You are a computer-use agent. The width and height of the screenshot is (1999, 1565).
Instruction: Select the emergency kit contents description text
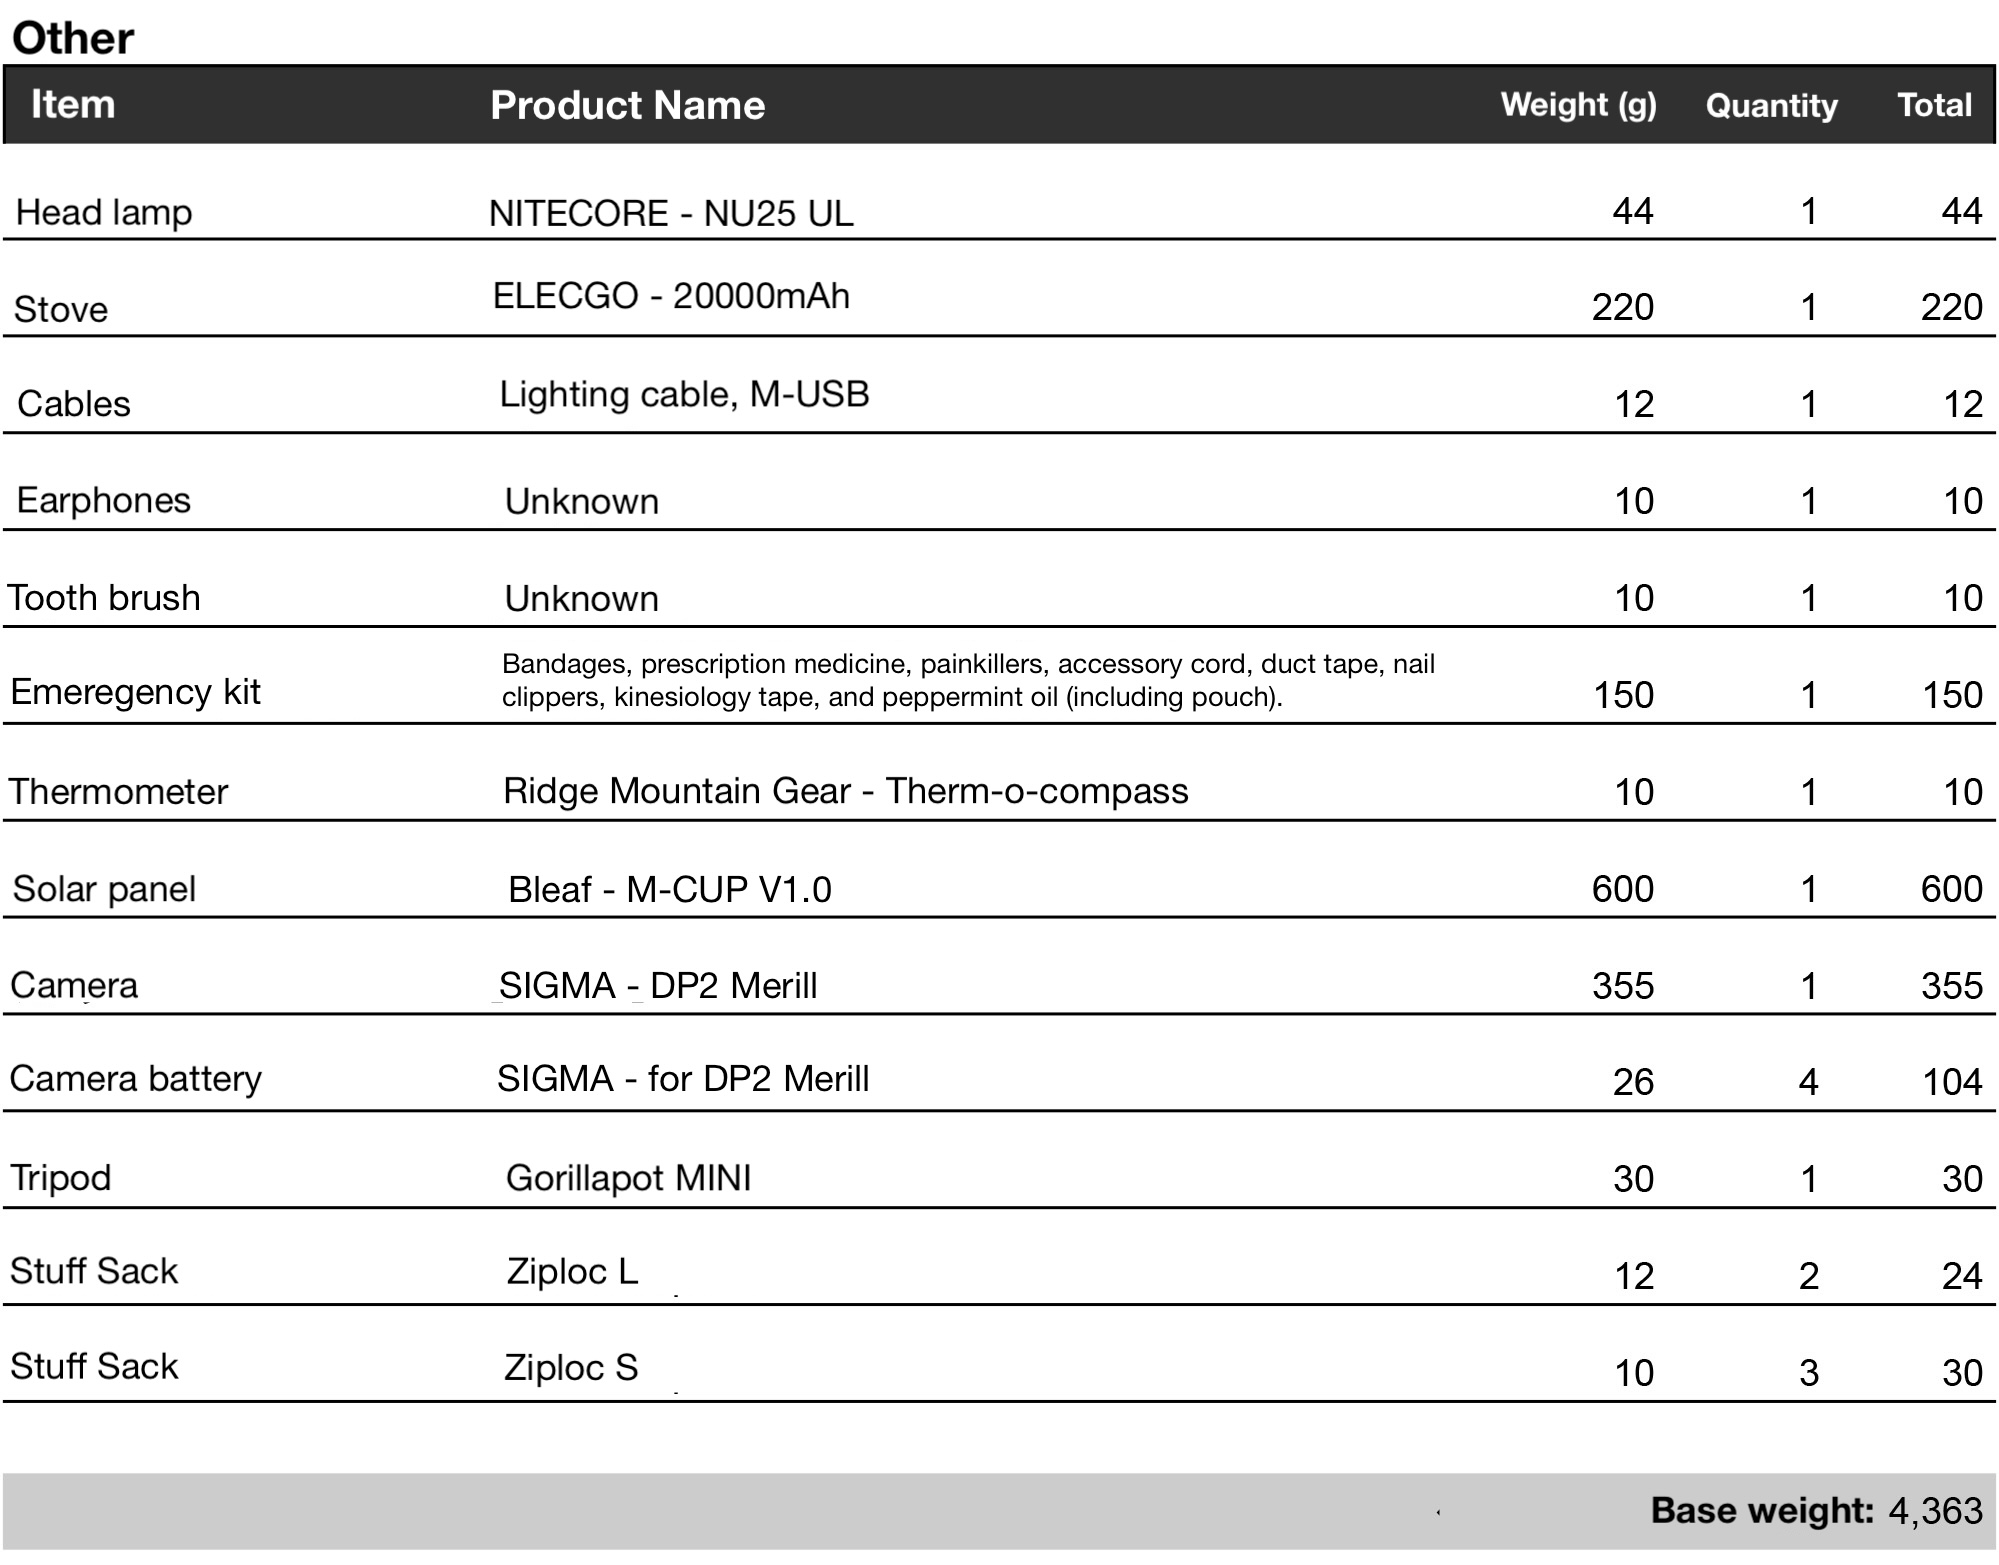(x=967, y=680)
